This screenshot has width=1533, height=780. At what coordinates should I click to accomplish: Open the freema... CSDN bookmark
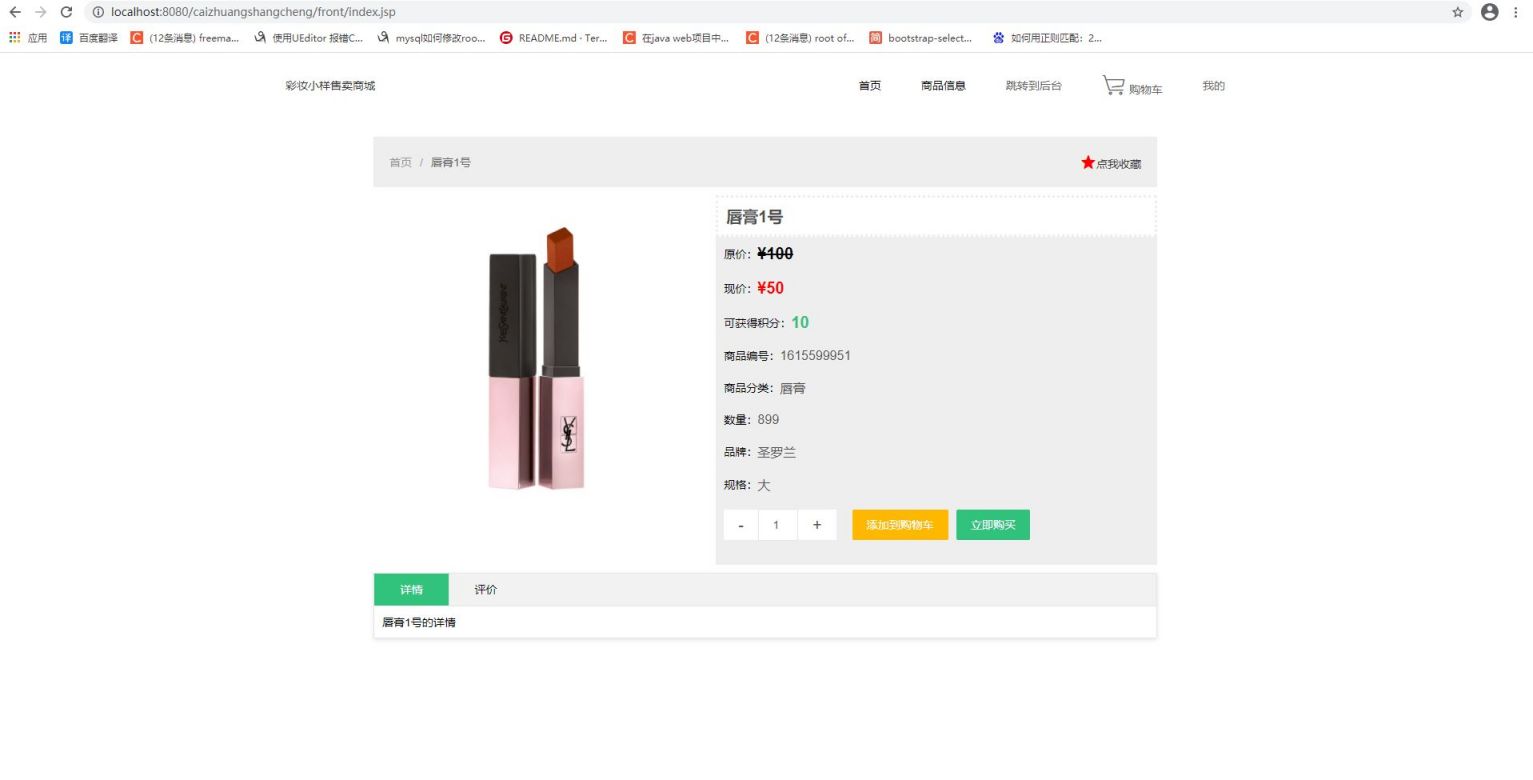click(185, 38)
